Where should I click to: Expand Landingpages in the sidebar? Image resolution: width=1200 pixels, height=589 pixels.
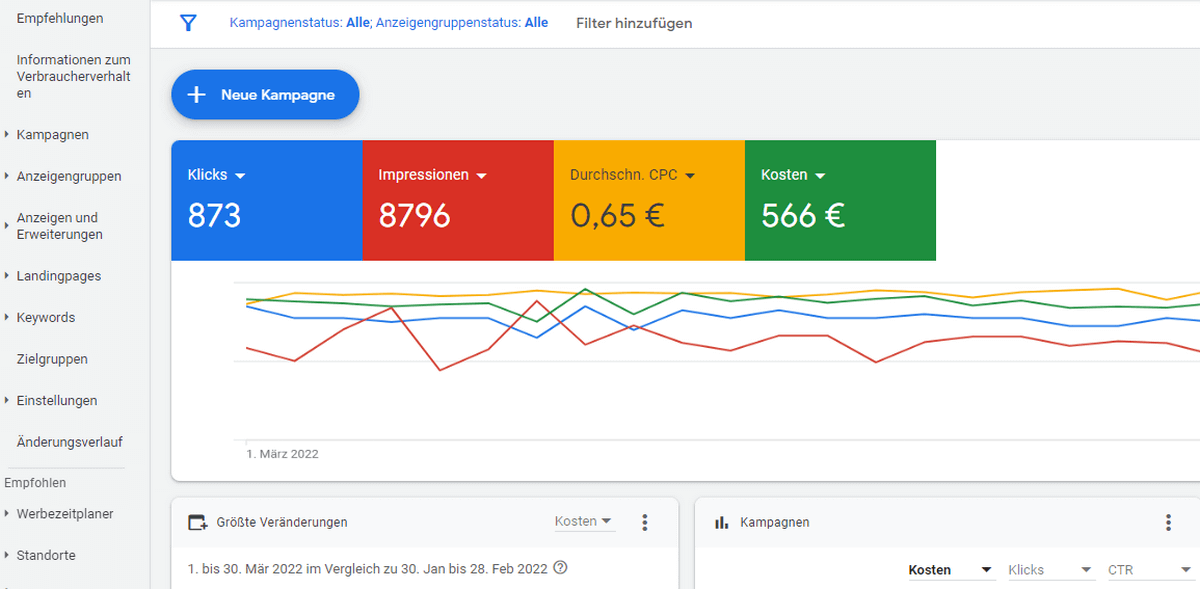pos(8,276)
